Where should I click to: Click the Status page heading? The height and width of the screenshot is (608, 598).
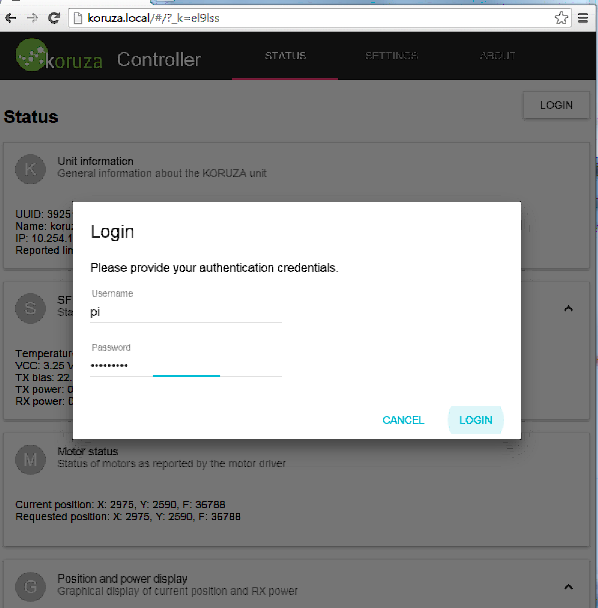click(31, 117)
